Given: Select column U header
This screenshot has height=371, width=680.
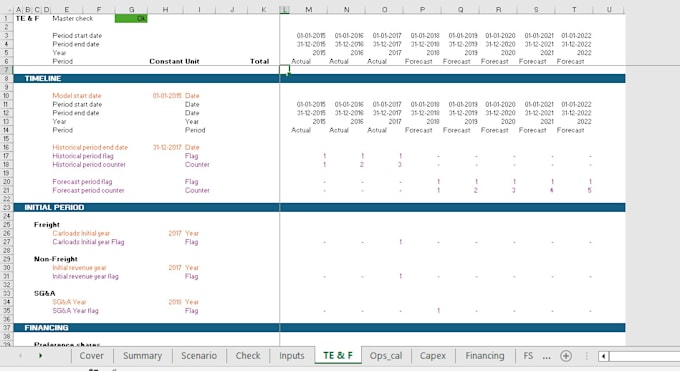Looking at the screenshot, I should tap(609, 10).
